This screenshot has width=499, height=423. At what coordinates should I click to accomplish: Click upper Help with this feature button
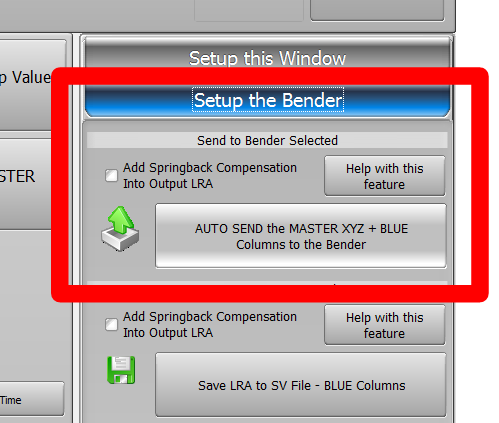pos(385,176)
